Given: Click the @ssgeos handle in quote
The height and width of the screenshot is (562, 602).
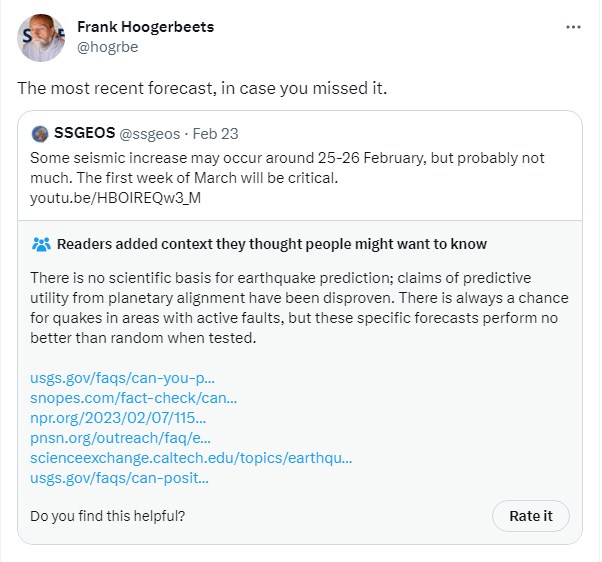Looking at the screenshot, I should point(153,134).
